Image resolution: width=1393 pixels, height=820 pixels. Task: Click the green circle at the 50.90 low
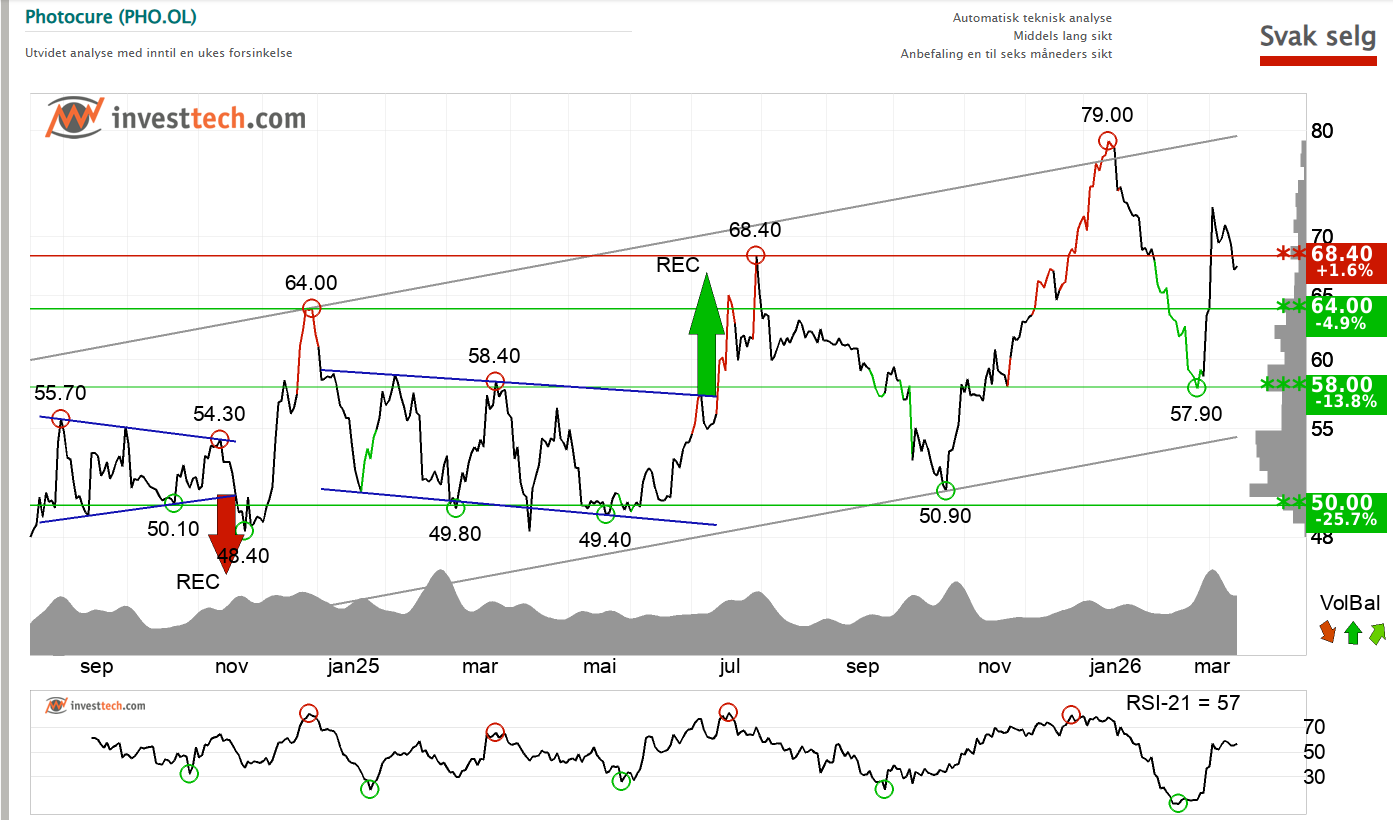pyautogui.click(x=945, y=490)
